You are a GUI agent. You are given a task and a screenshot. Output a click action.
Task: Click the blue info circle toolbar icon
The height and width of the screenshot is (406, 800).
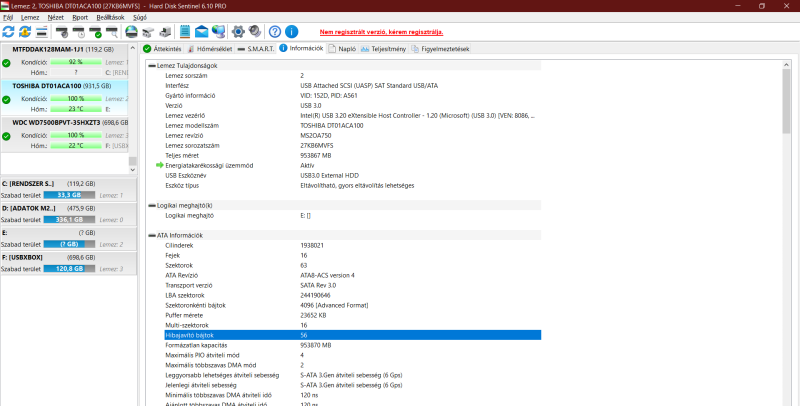point(291,32)
